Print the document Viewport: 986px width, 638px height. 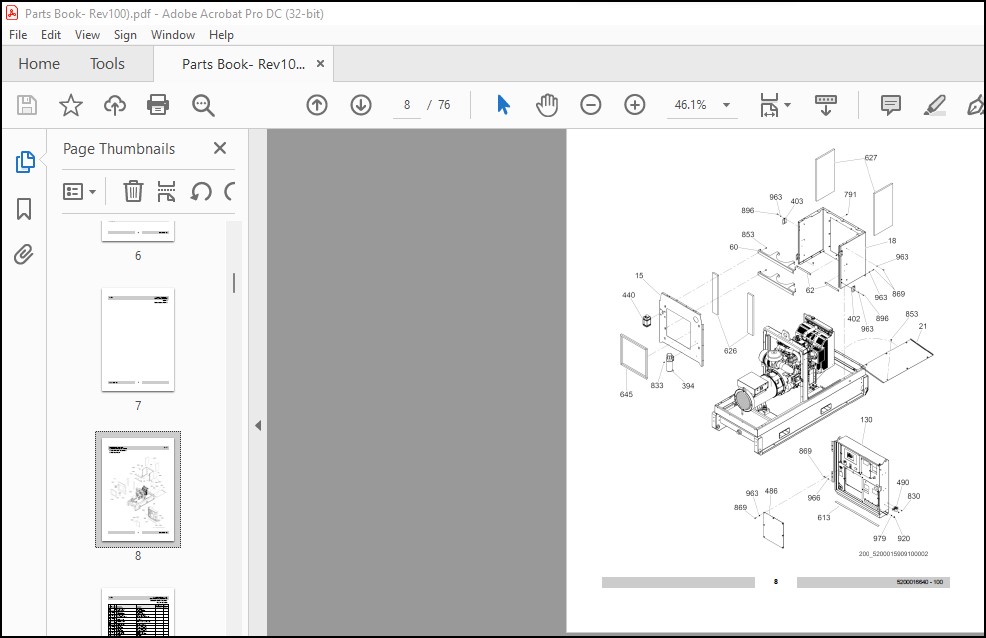click(158, 105)
